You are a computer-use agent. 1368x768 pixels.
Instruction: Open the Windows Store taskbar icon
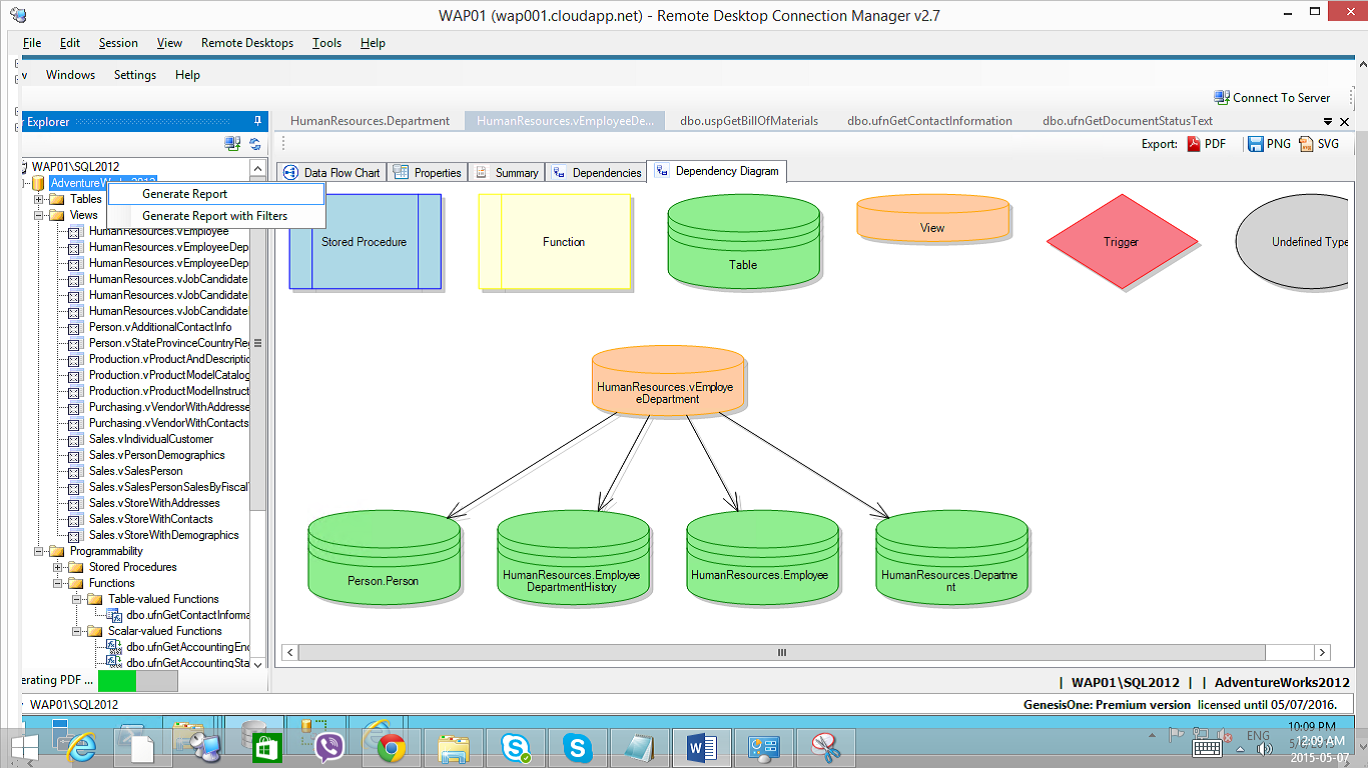pyautogui.click(x=265, y=747)
